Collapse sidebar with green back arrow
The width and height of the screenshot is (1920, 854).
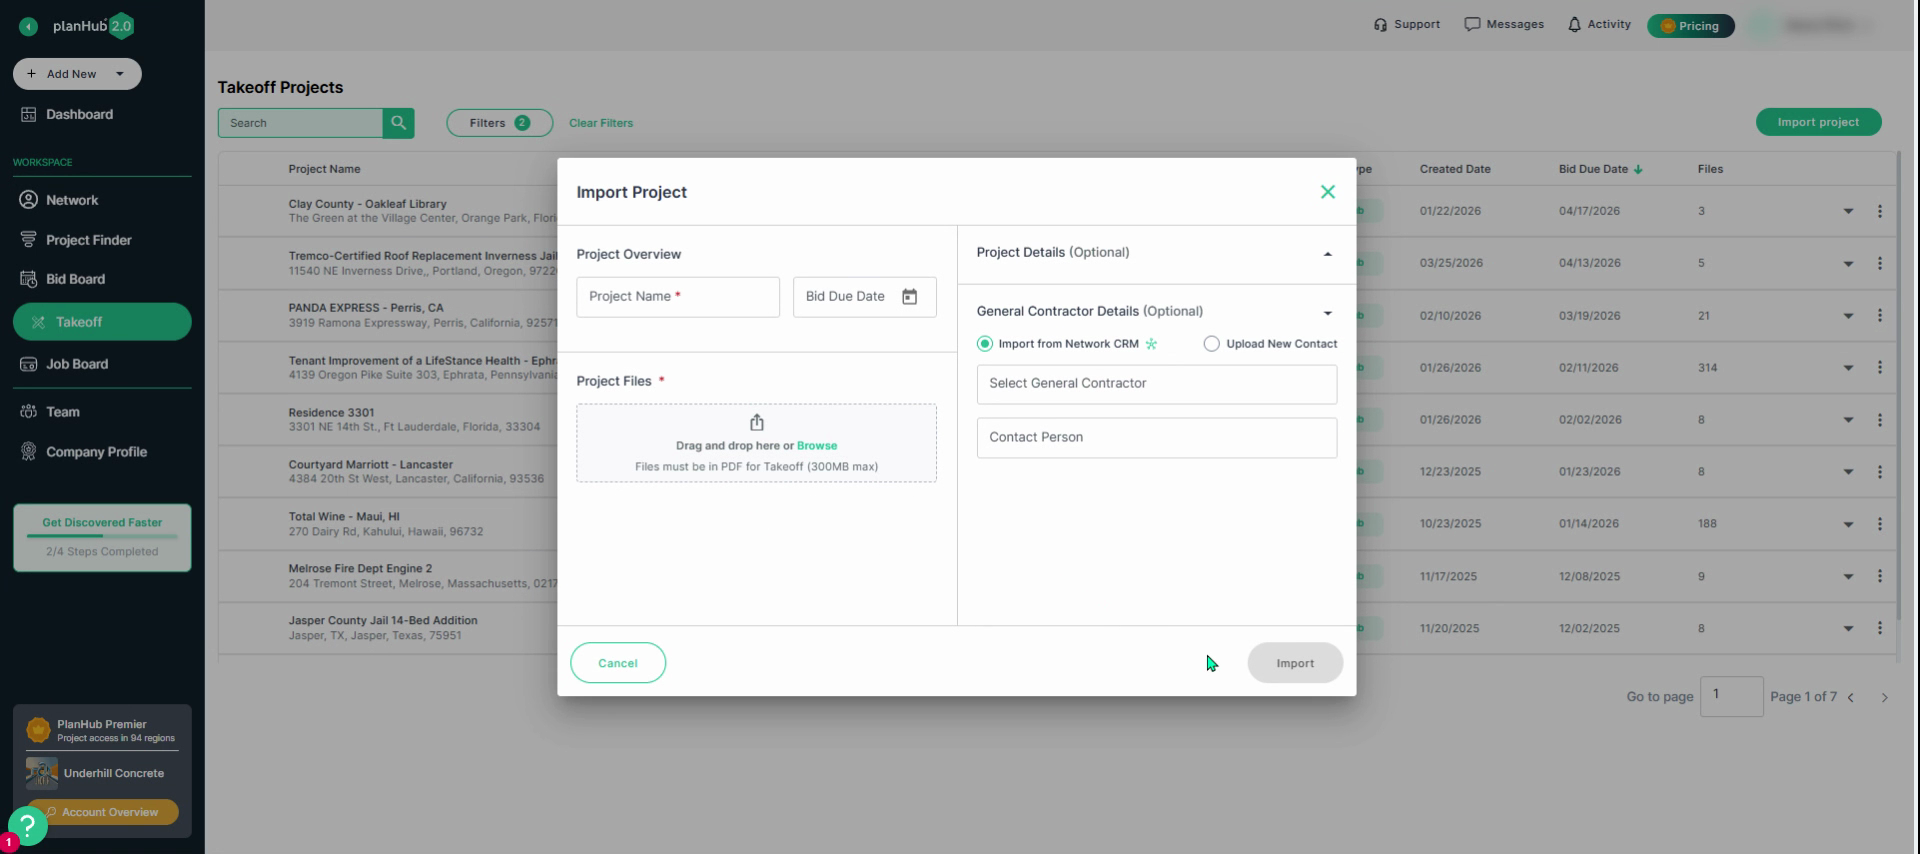coord(28,27)
